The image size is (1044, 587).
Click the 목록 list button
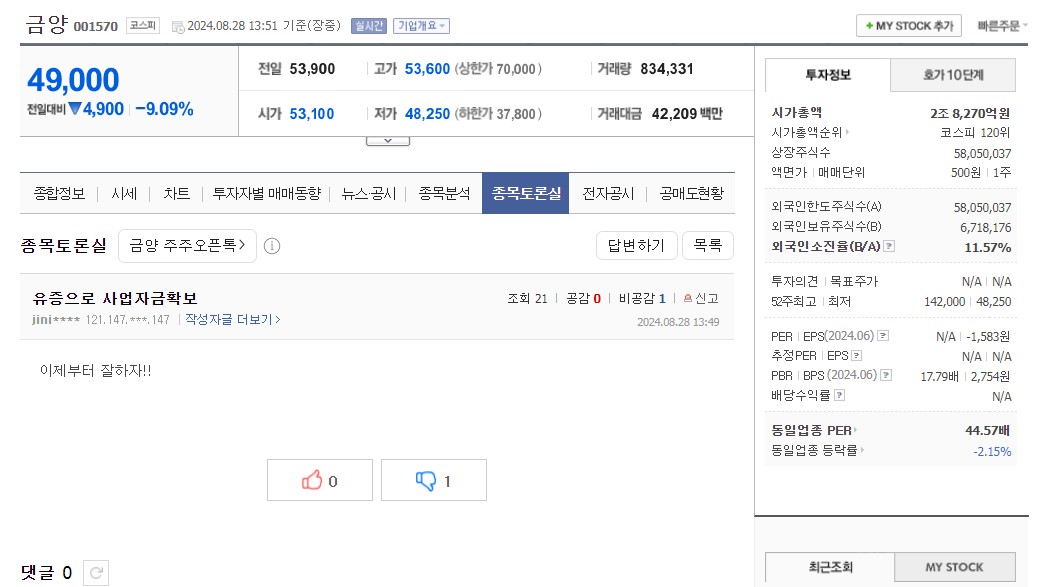pos(708,245)
